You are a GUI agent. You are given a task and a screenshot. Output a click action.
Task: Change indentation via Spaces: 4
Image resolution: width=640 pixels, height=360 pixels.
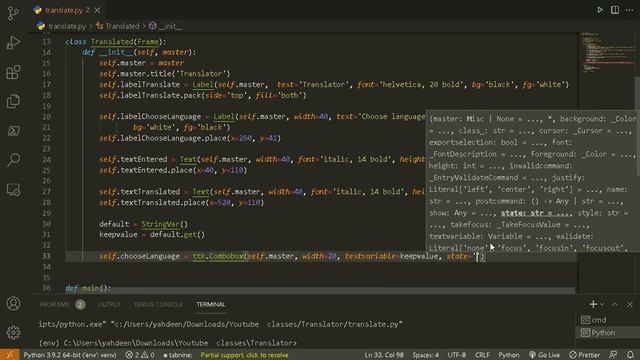[425, 355]
